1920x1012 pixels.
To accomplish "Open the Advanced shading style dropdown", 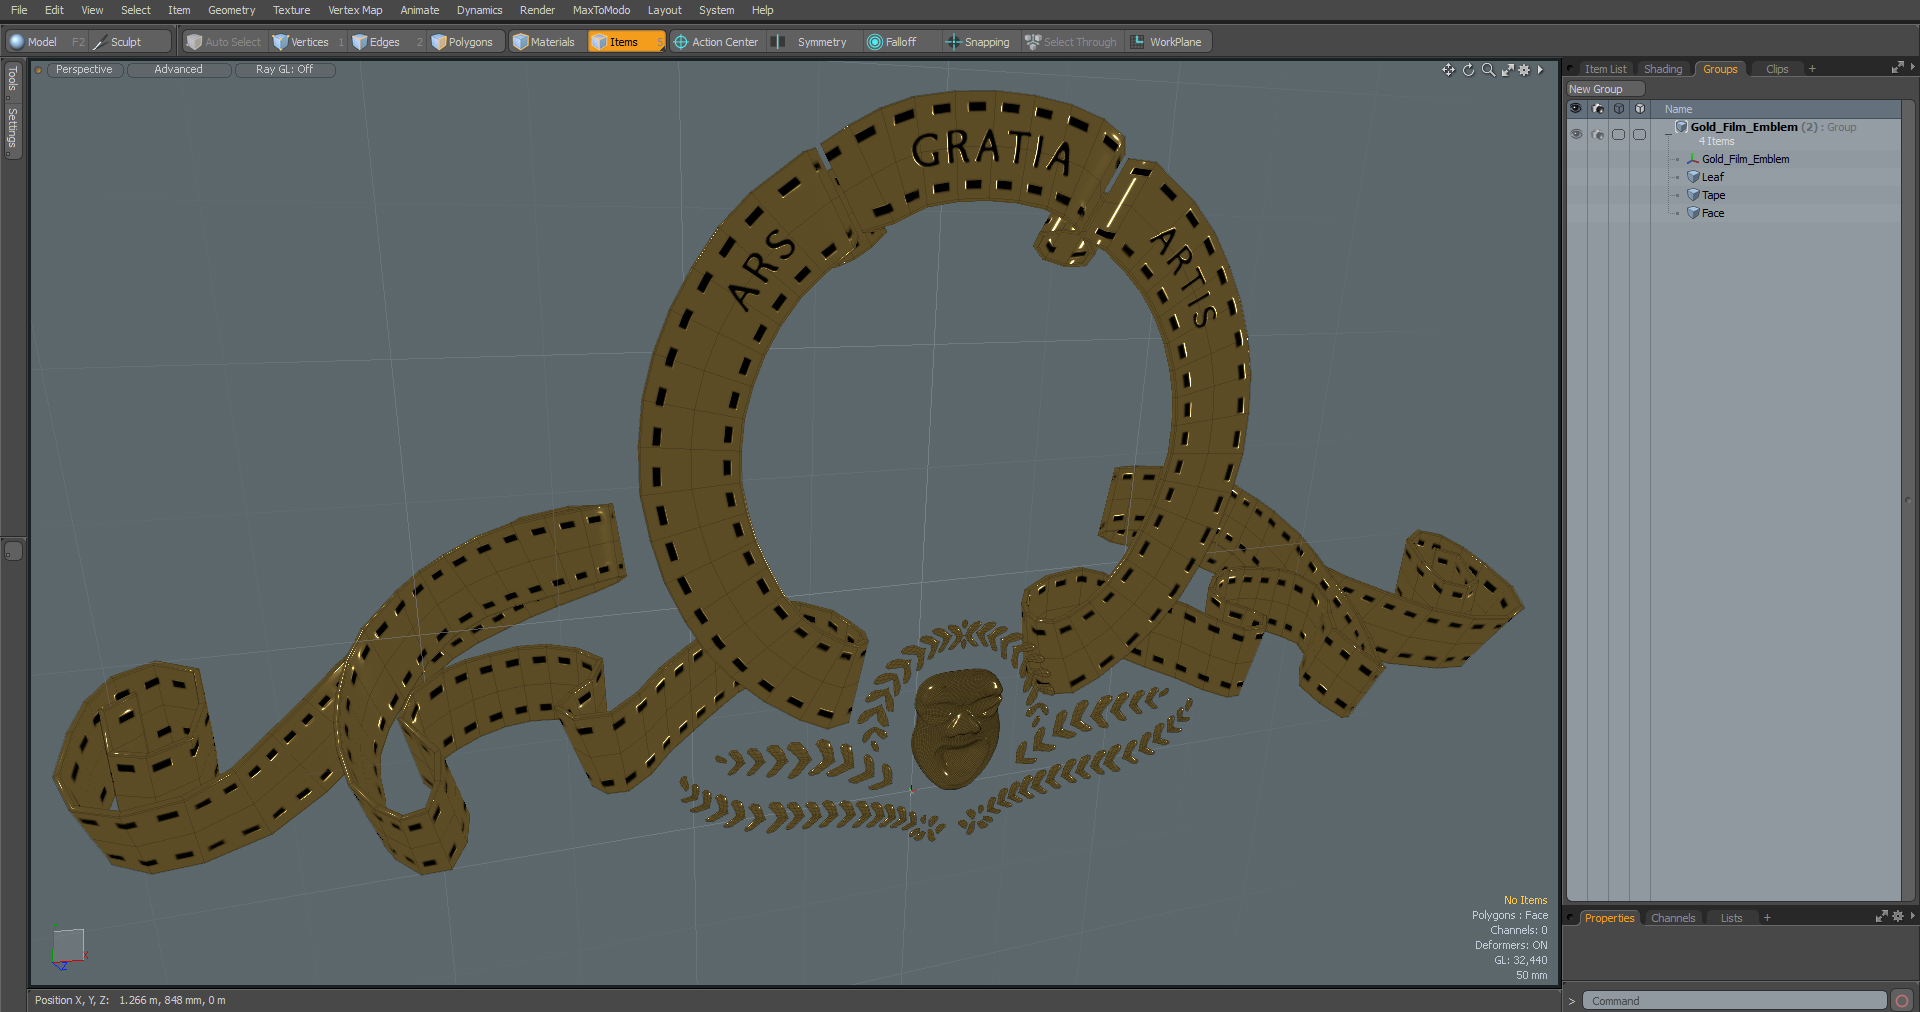I will point(178,70).
